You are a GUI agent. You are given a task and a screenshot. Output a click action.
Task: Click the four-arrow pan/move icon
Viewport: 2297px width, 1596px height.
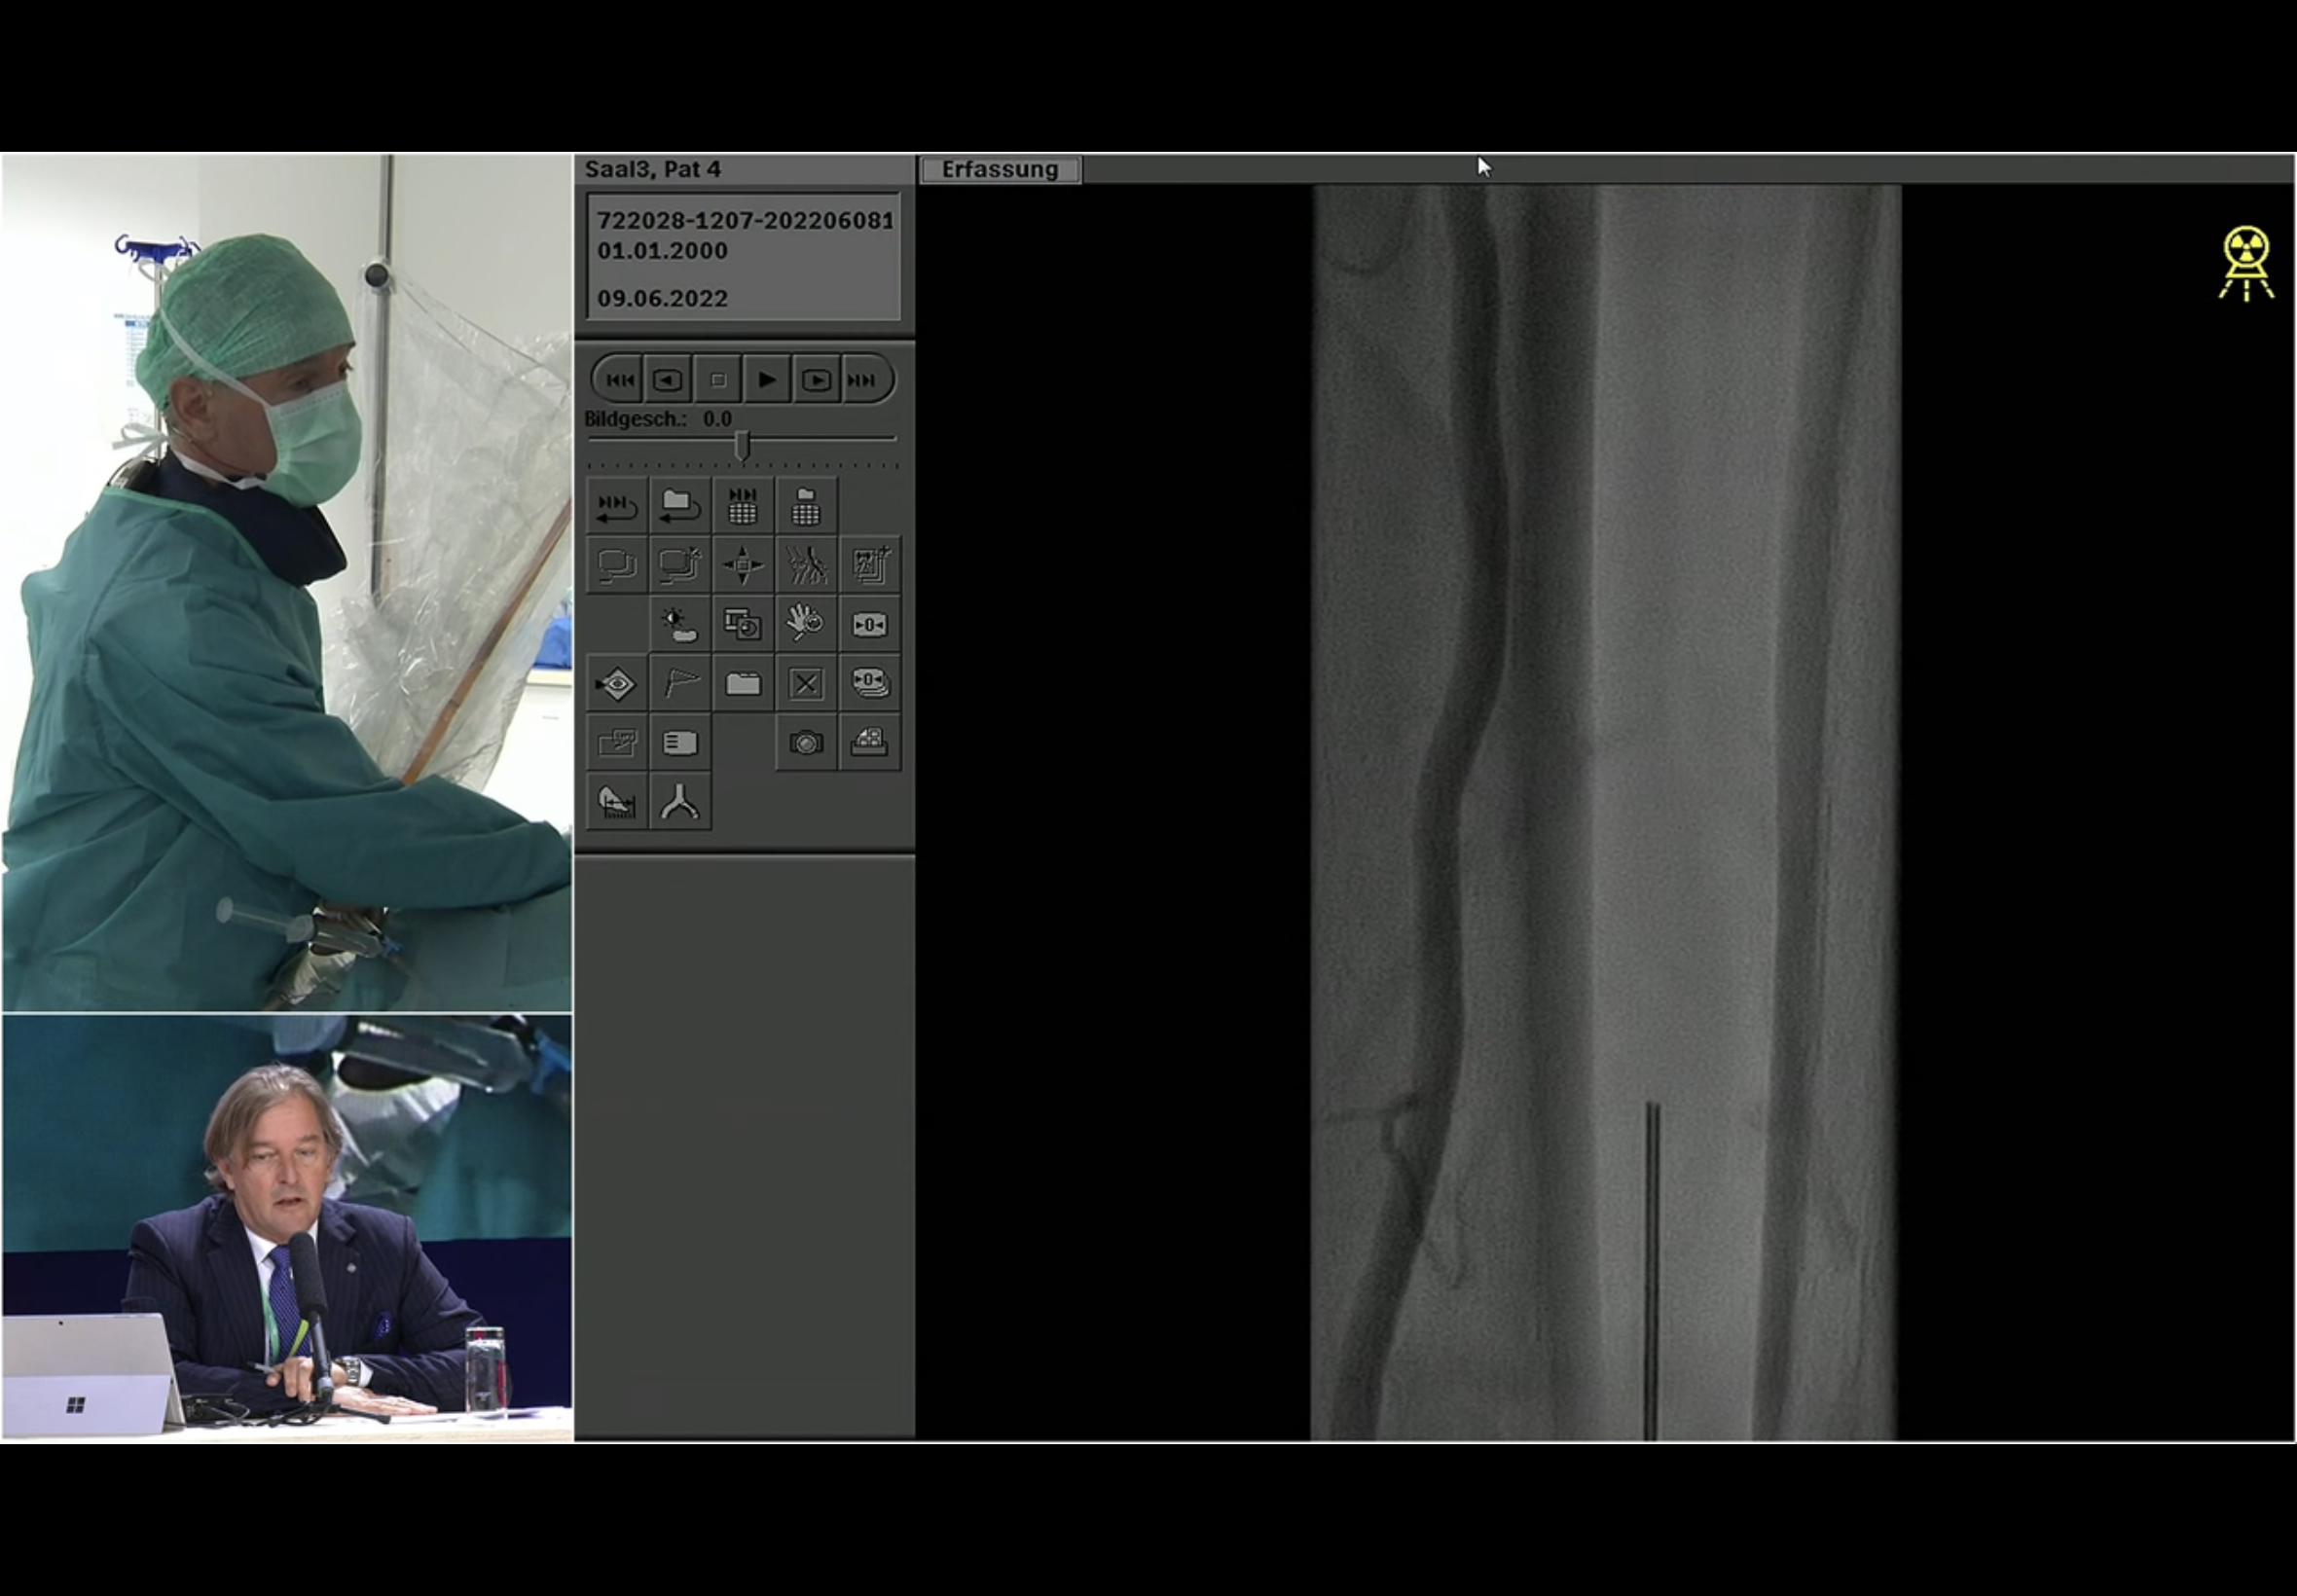pos(743,566)
